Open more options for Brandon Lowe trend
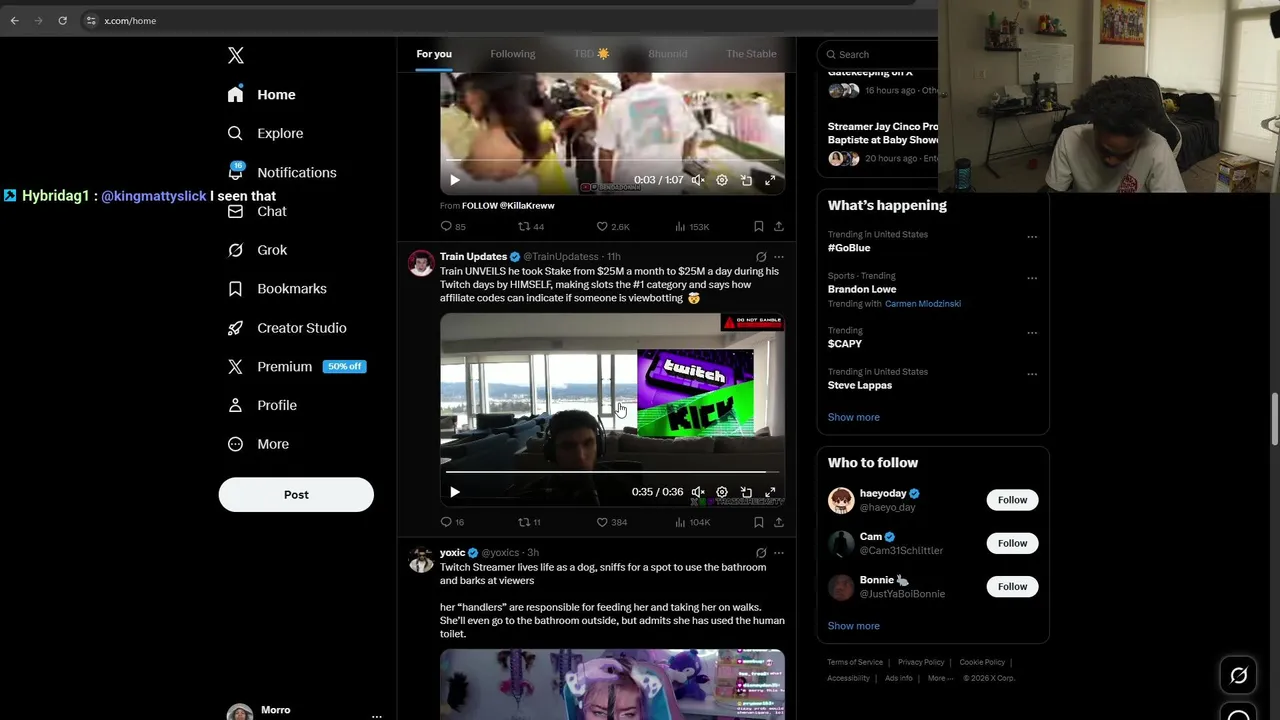Viewport: 1280px width, 720px height. (x=1032, y=278)
